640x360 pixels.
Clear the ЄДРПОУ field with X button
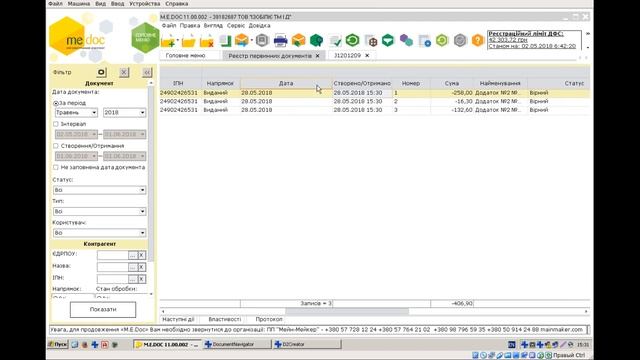click(x=141, y=255)
